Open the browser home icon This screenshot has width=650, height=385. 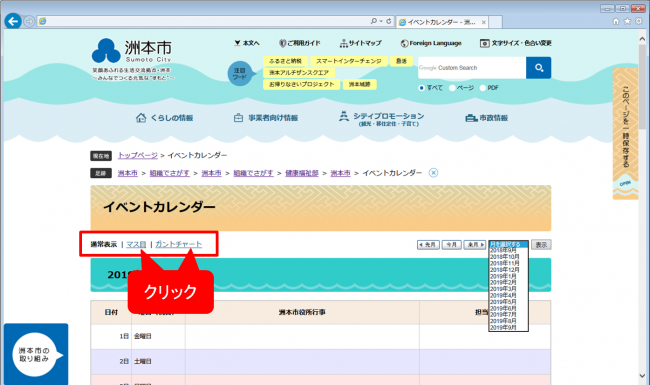[x=616, y=21]
